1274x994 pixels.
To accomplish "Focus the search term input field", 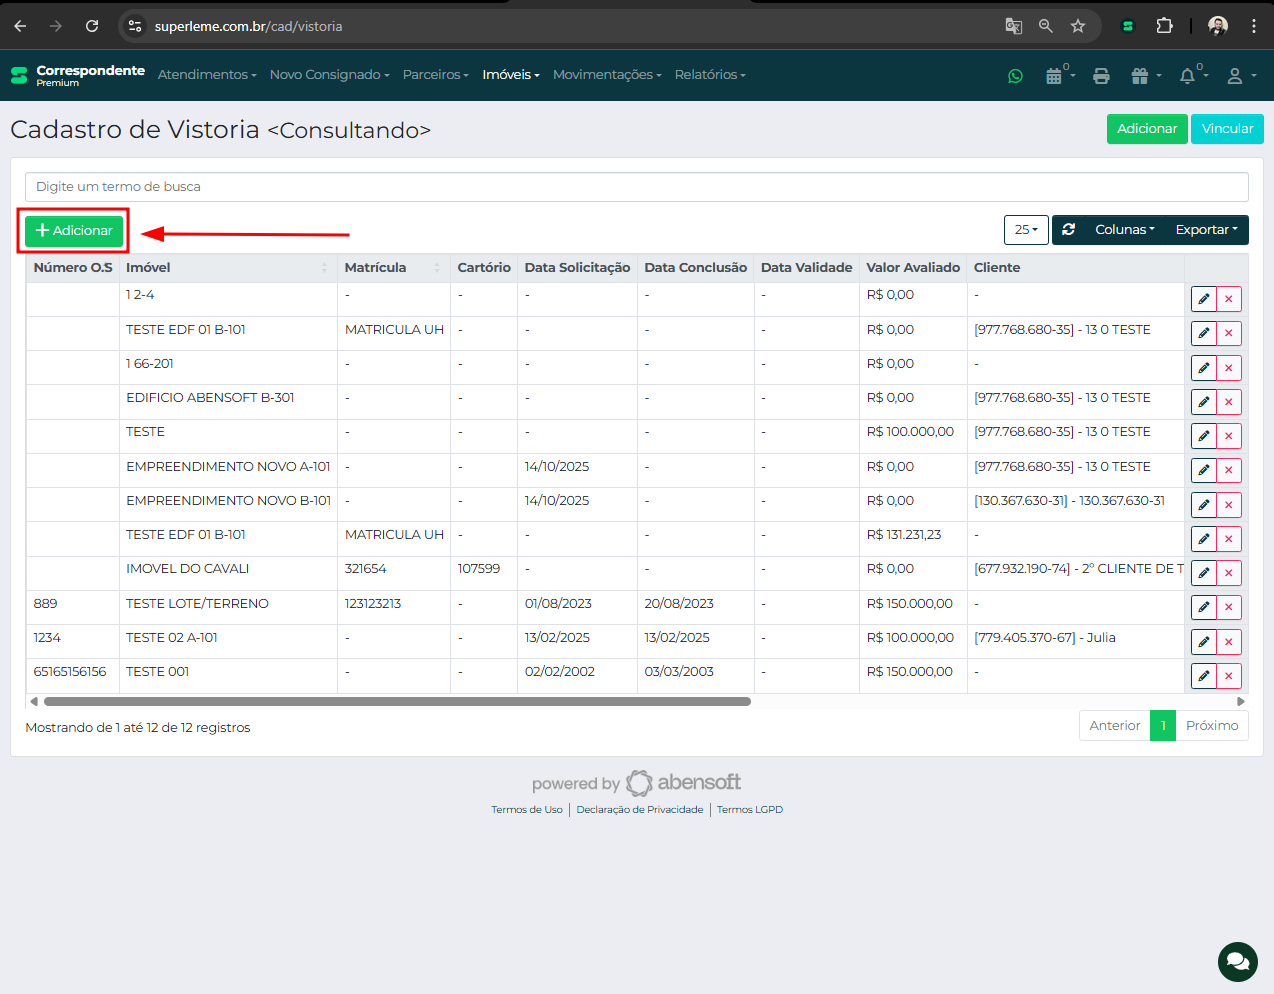I will pyautogui.click(x=636, y=187).
